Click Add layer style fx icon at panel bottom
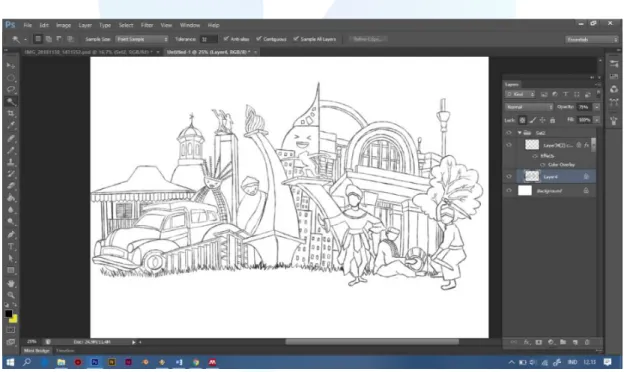Screen dimensions: 624x372 click(527, 342)
